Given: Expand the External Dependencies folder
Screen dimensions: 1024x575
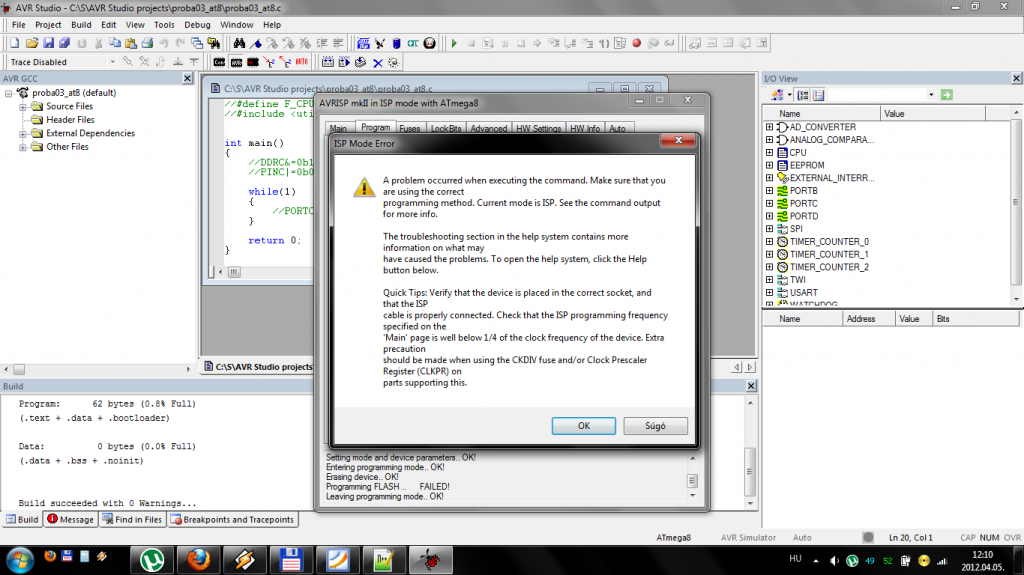Looking at the screenshot, I should coord(23,133).
